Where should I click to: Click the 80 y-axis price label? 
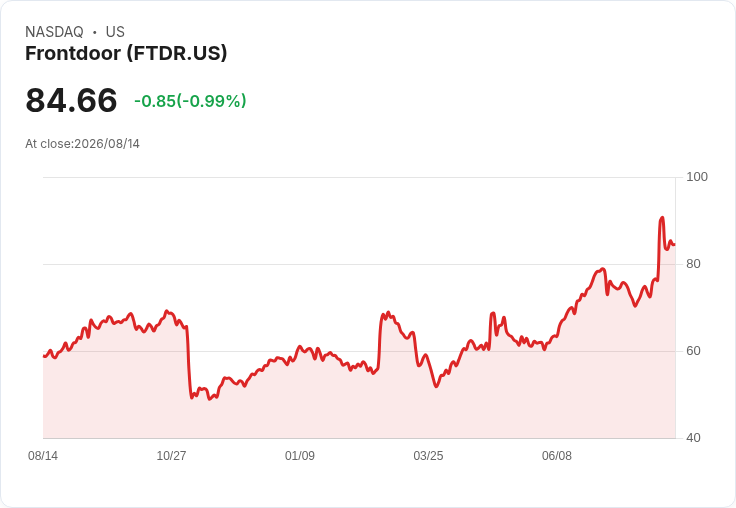pos(693,264)
